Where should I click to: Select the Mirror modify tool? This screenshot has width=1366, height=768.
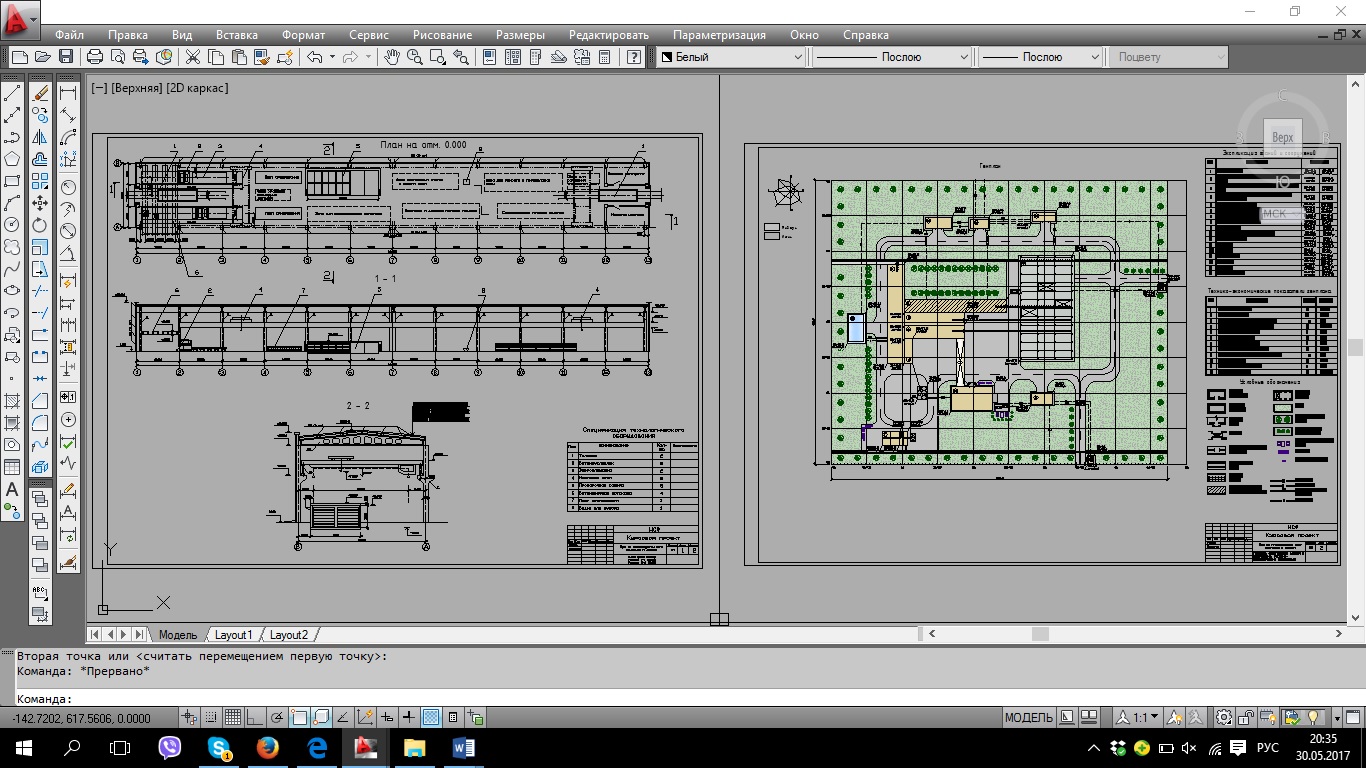[40, 137]
